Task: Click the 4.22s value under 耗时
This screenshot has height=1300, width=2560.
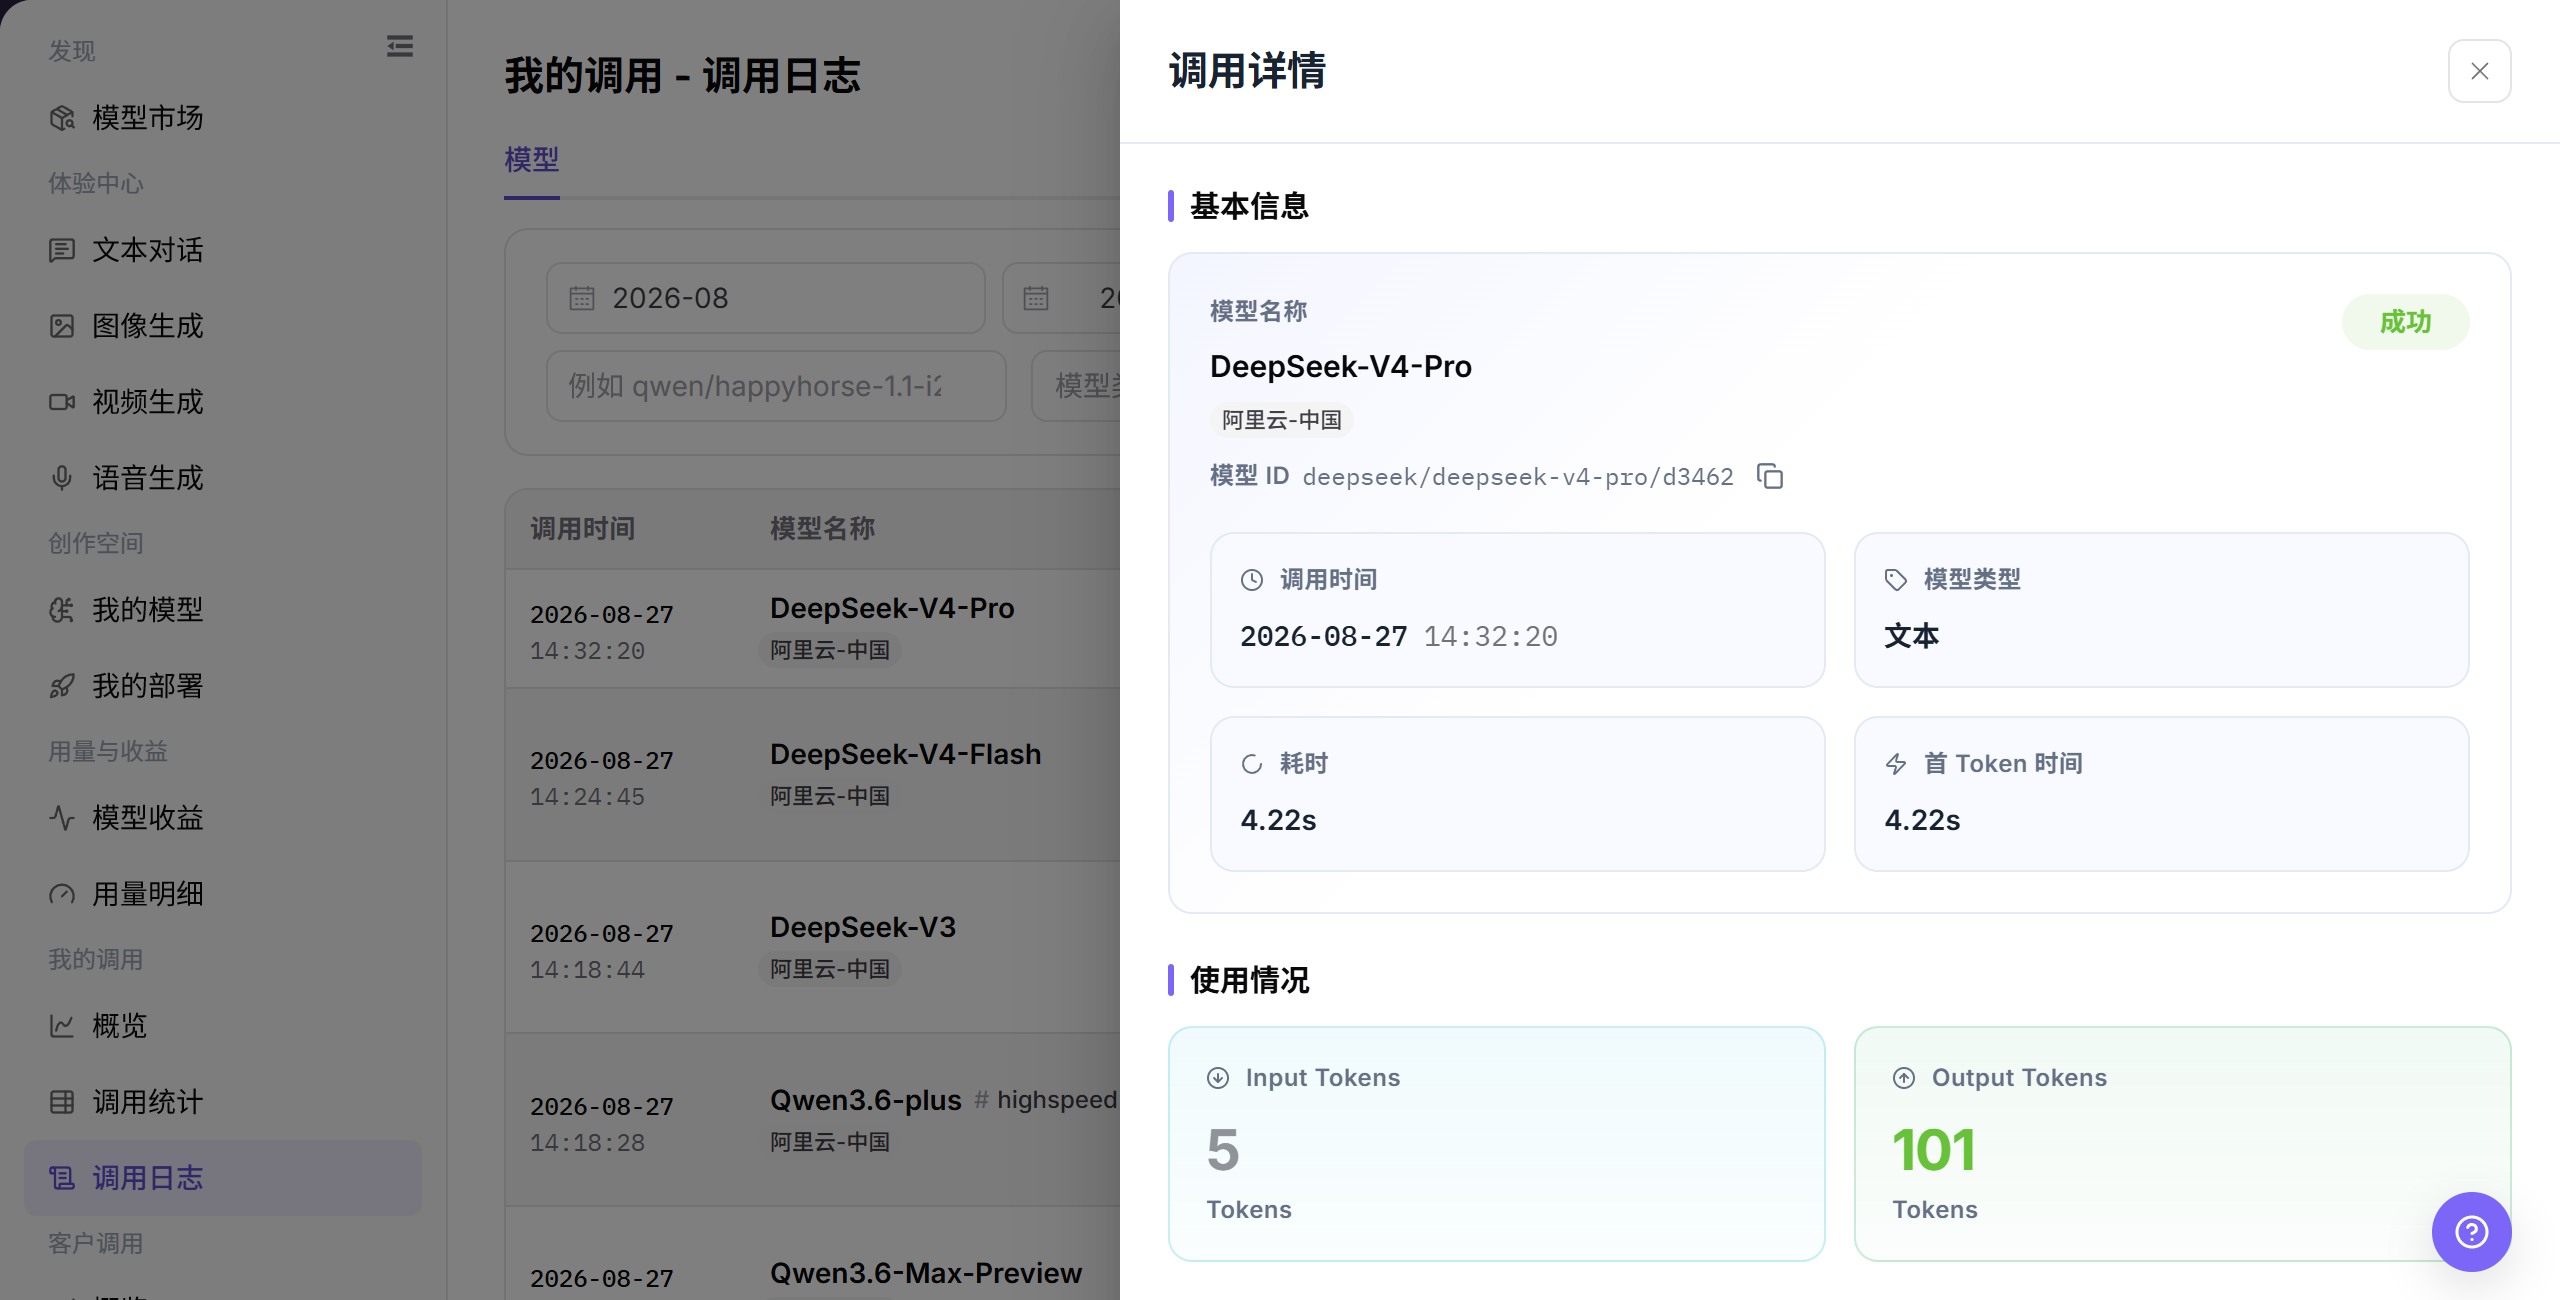Action: click(1278, 821)
